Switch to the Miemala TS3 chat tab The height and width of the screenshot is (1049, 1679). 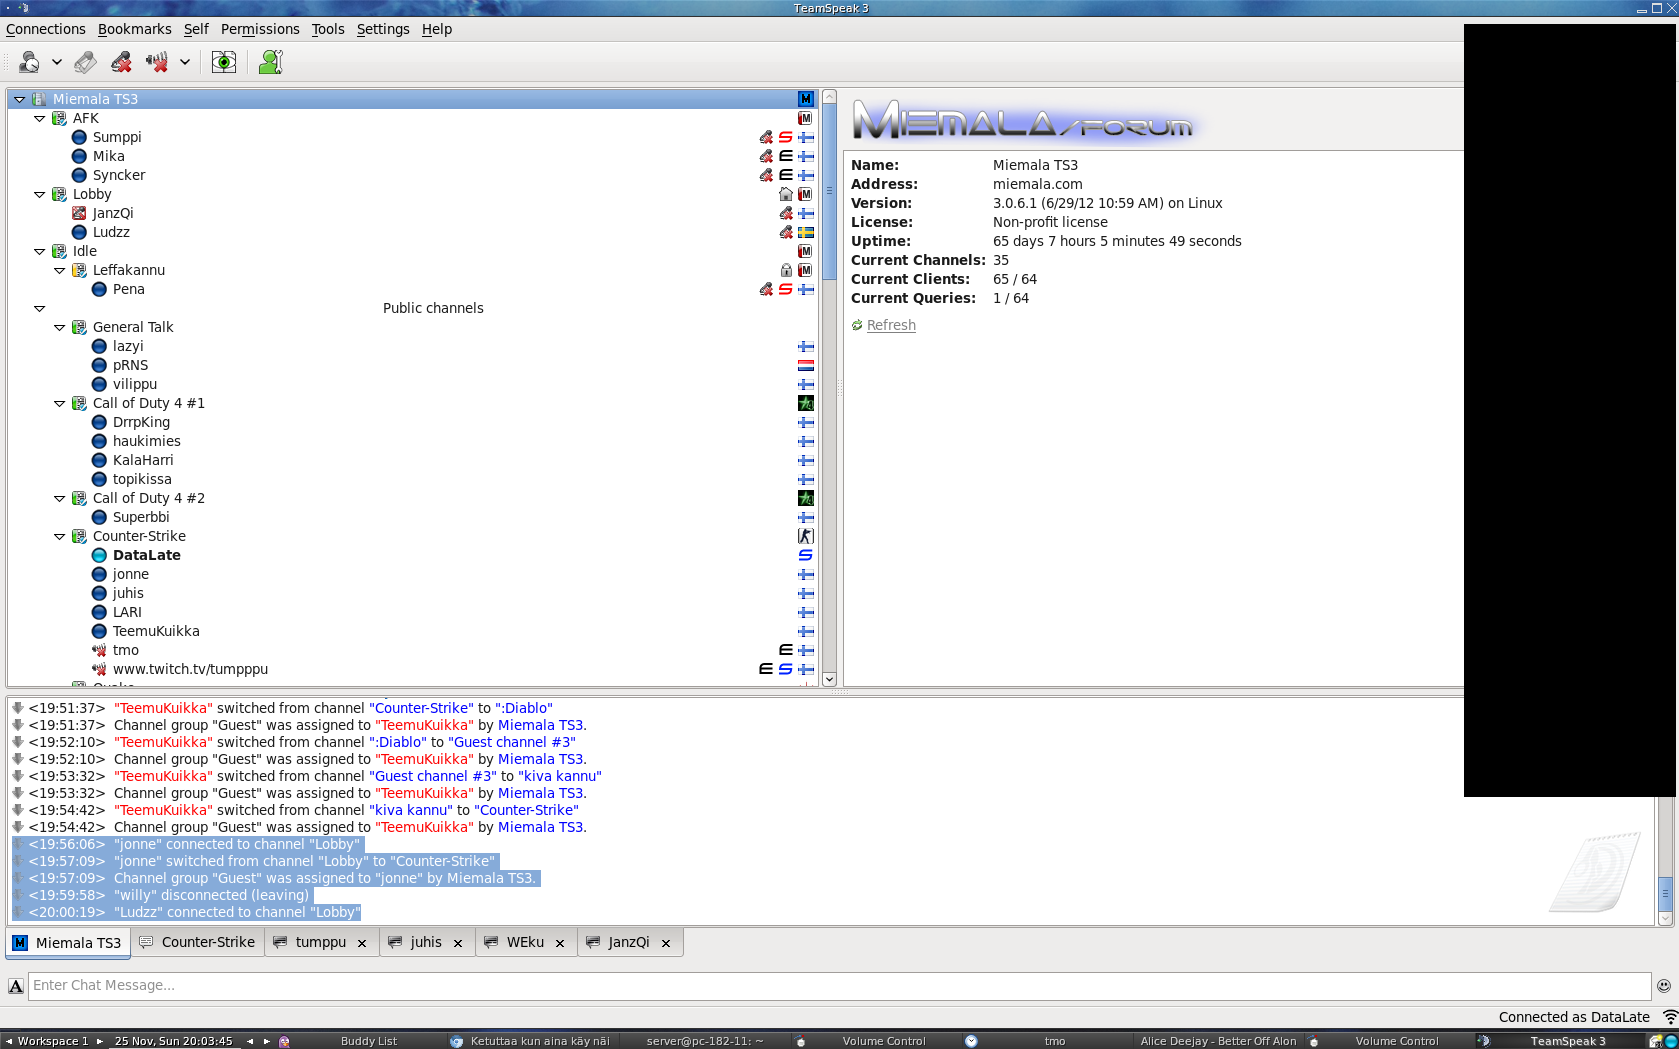(x=68, y=942)
